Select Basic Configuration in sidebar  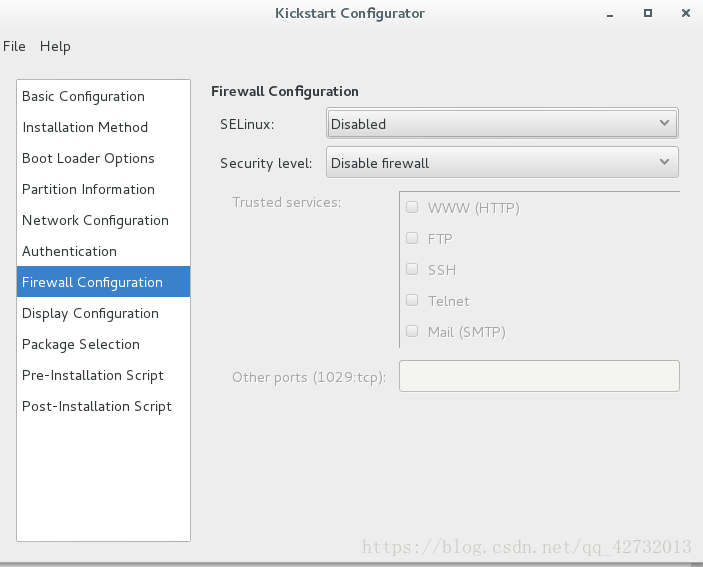point(104,96)
